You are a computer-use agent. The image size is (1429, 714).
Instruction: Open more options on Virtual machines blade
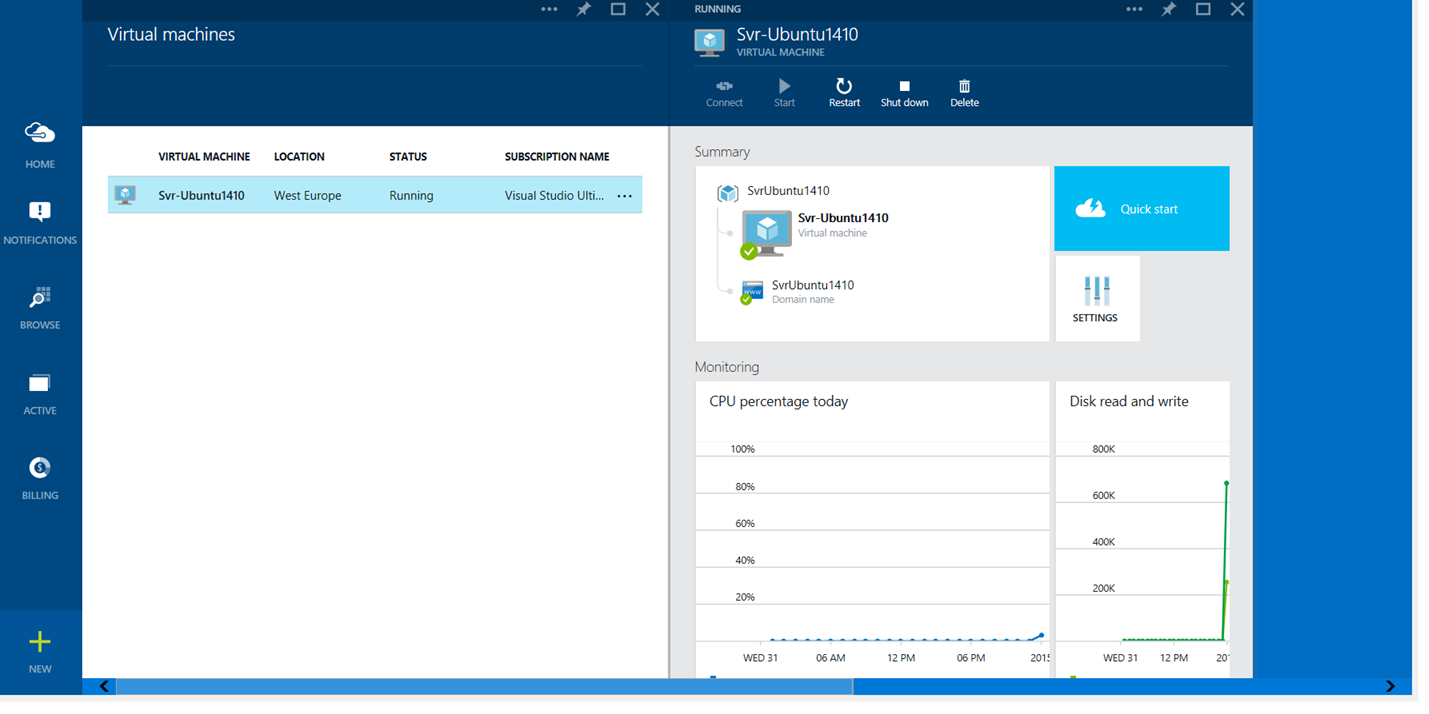coord(549,9)
